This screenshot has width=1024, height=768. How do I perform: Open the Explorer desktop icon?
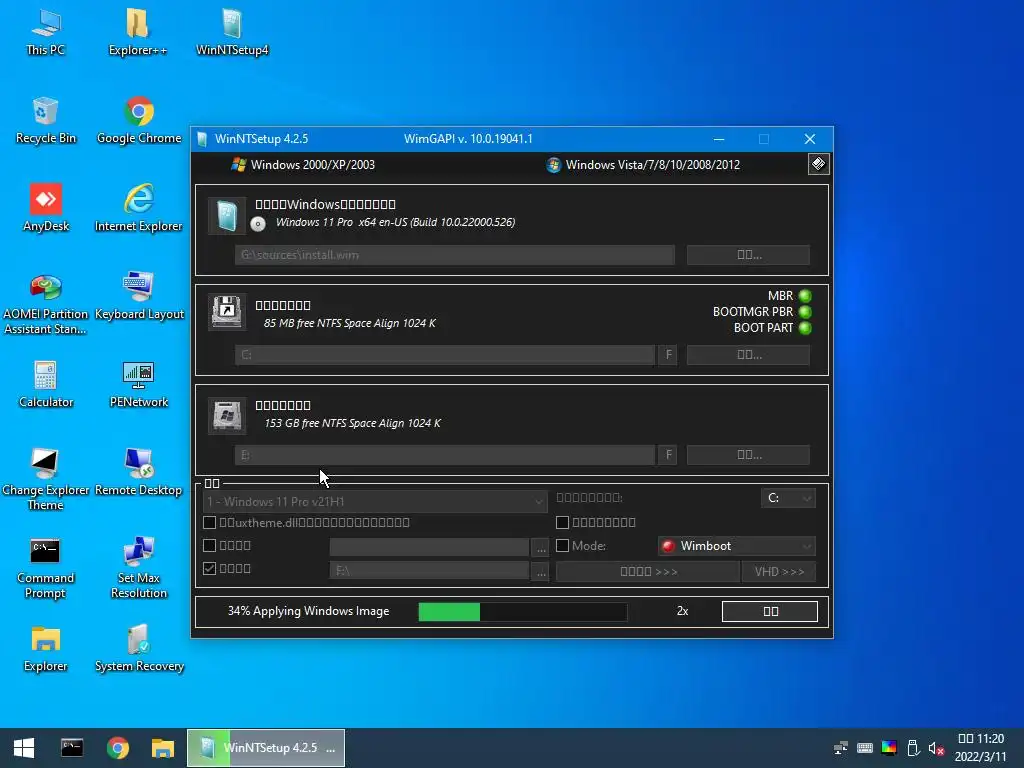(46, 650)
